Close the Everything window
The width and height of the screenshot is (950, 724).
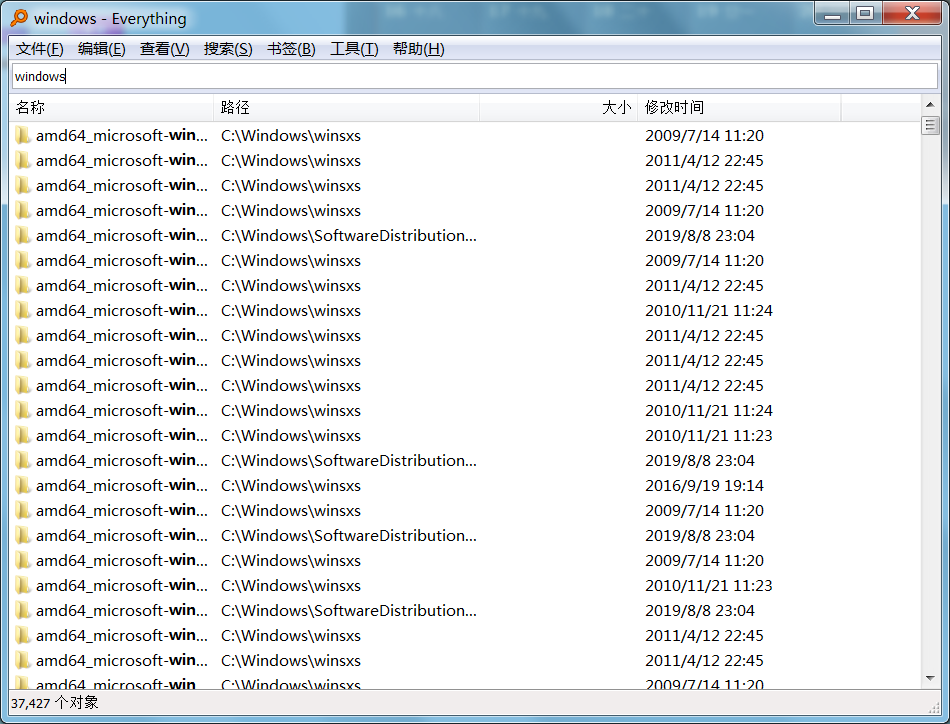point(912,13)
